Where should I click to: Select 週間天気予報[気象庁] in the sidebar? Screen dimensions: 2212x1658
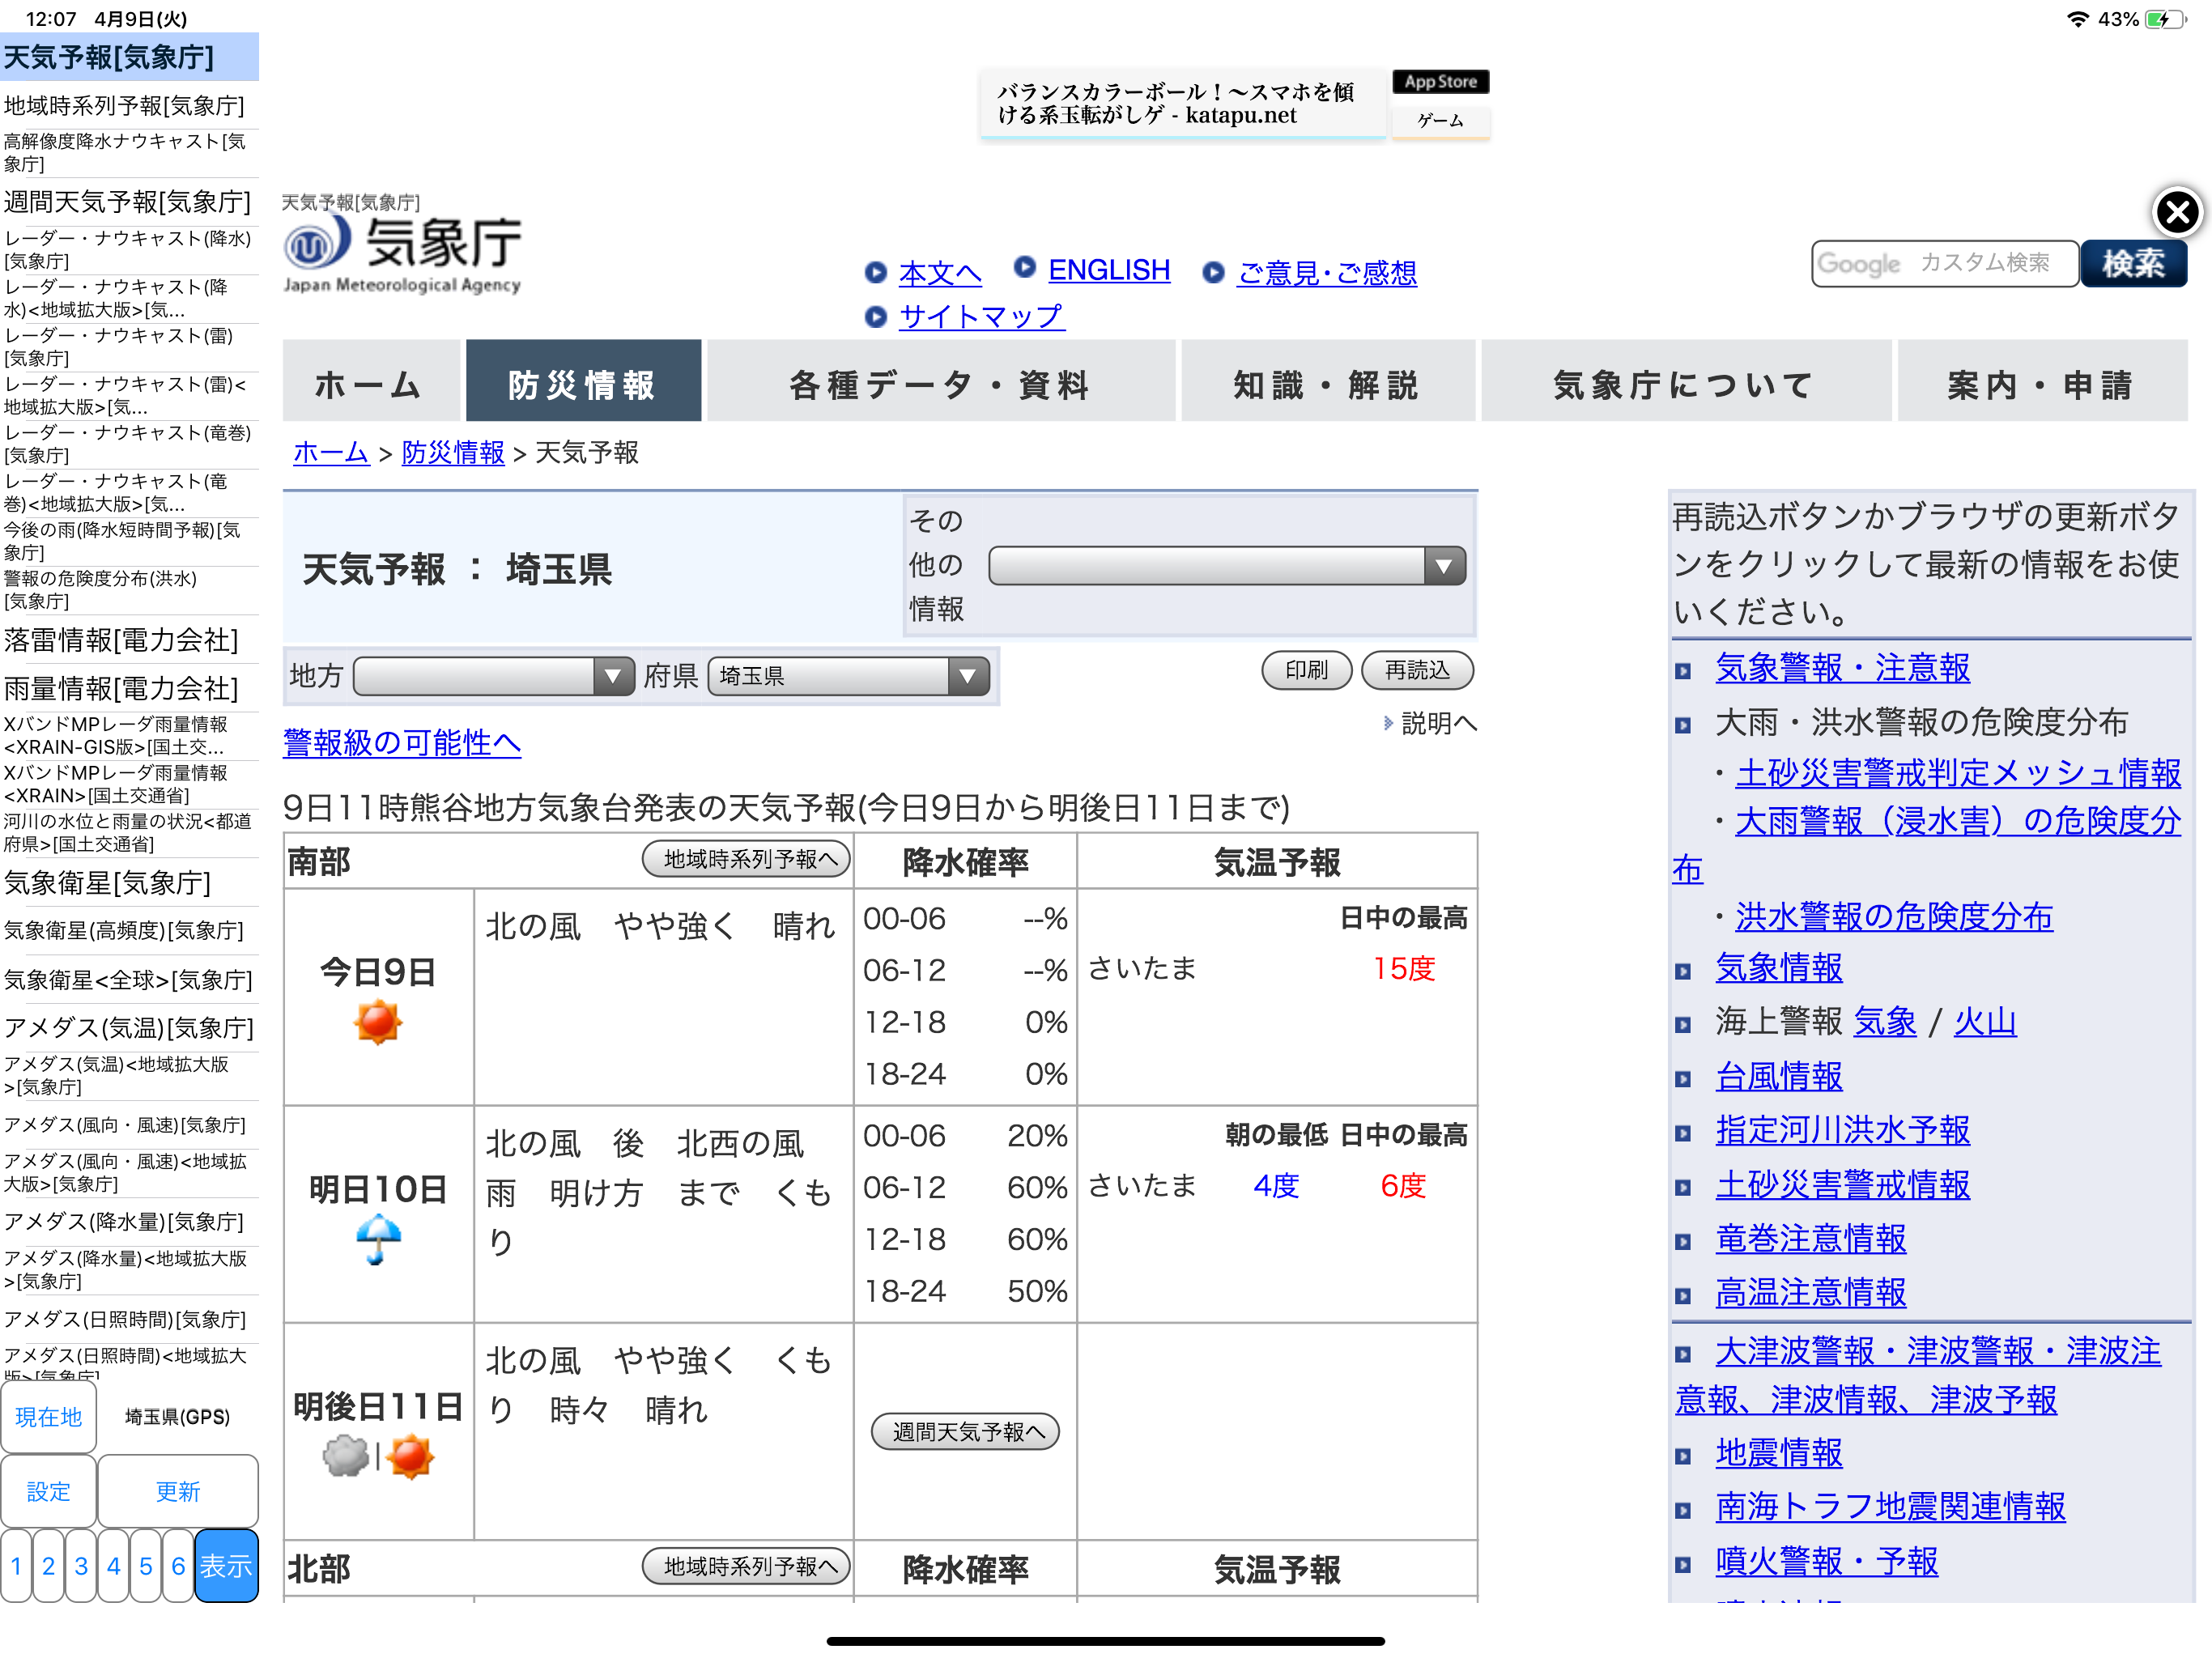pyautogui.click(x=129, y=202)
